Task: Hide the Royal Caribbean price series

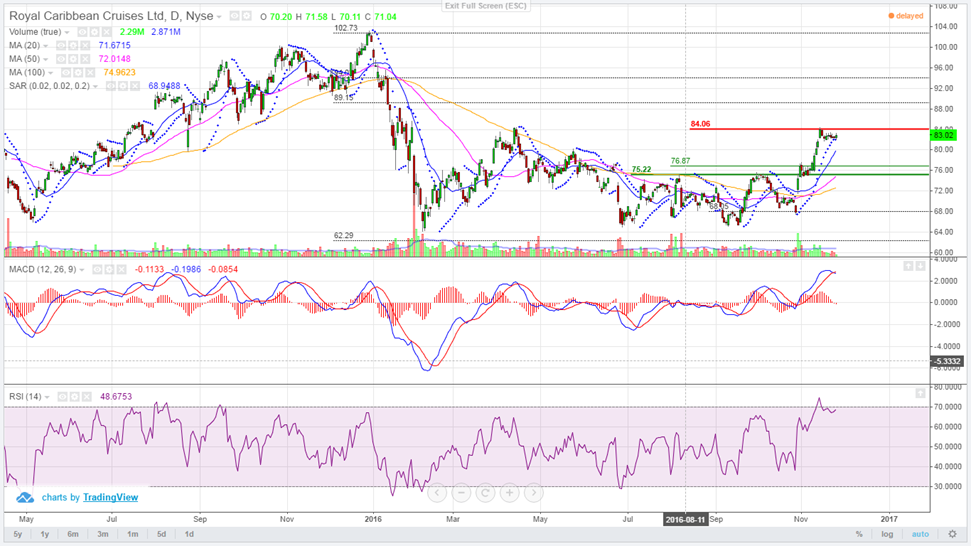Action: pos(235,16)
